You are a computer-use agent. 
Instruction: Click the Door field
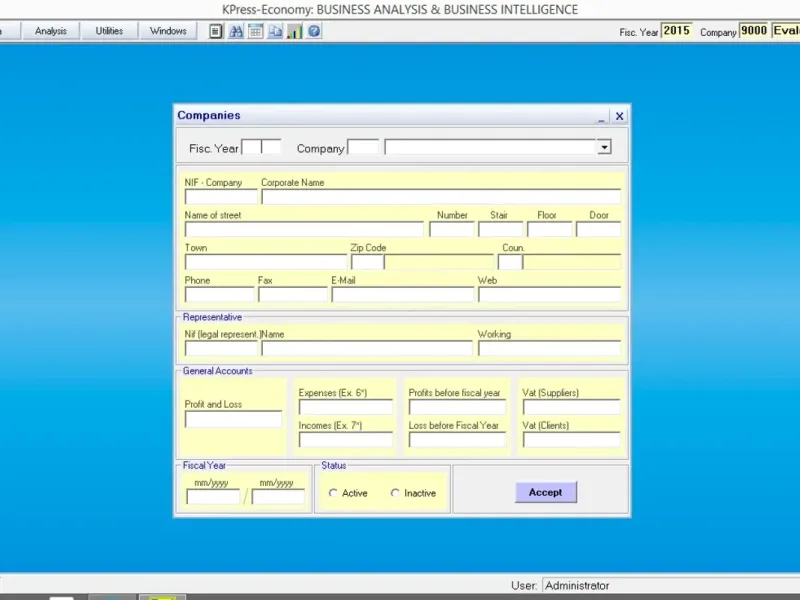click(x=598, y=230)
